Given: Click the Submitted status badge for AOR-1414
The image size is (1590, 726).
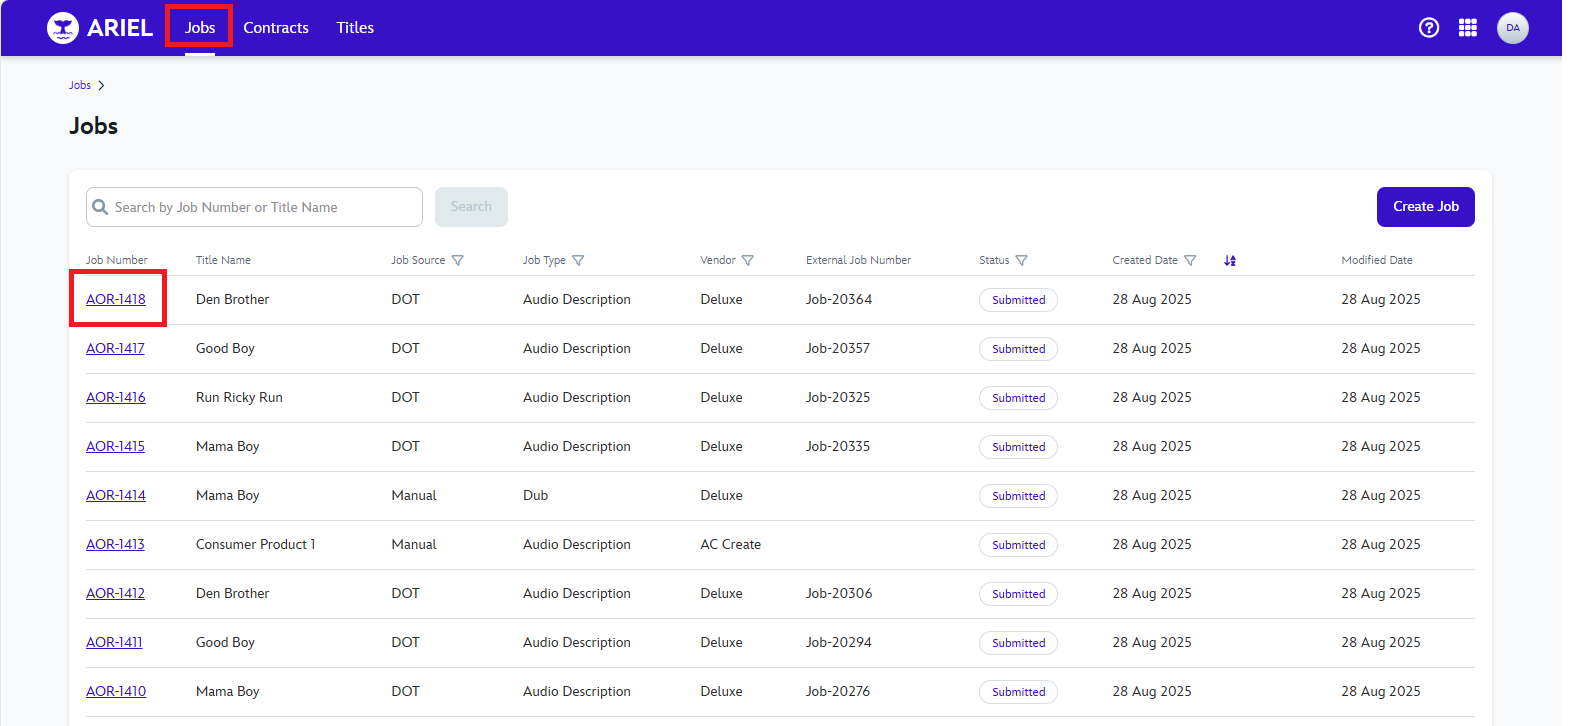Looking at the screenshot, I should point(1018,496).
